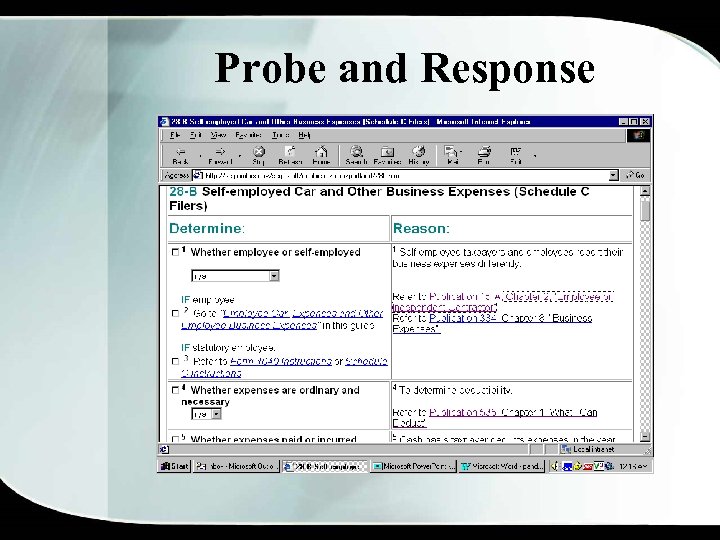This screenshot has width=720, height=540.
Task: Open the Search pane from the toolbar
Action: coord(356,156)
